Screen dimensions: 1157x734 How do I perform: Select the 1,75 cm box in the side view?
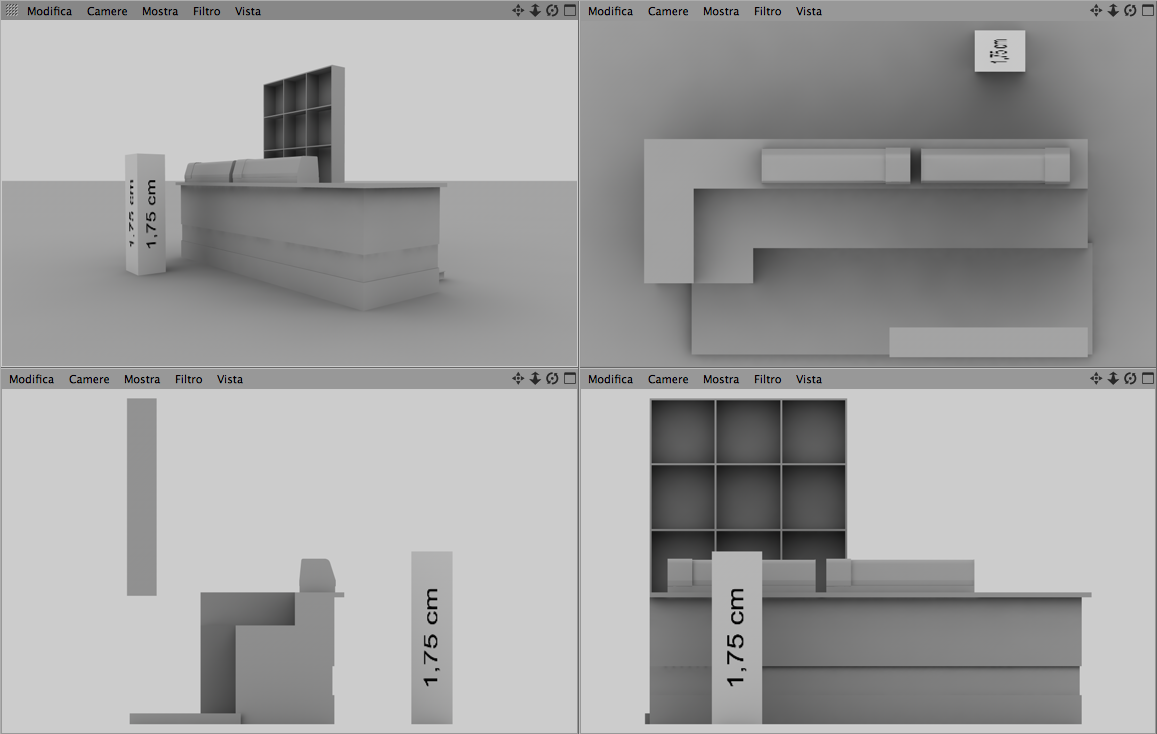click(x=432, y=637)
